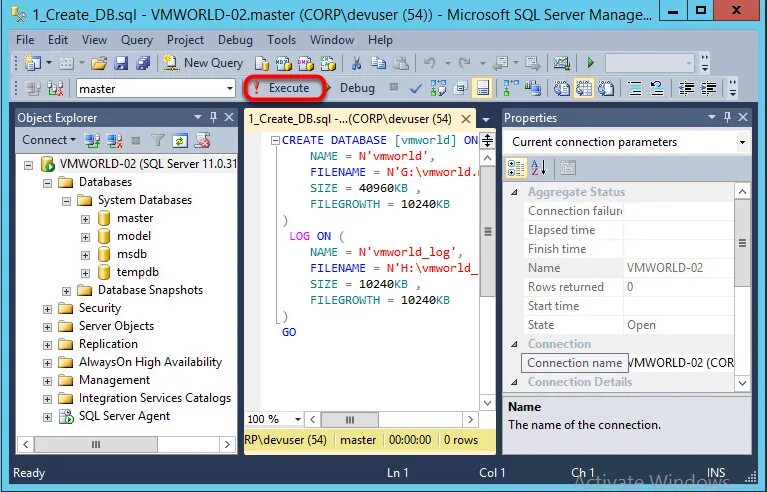This screenshot has height=492, width=767.
Task: Click the query editor vertical scrollbar thumb
Action: pyautogui.click(x=488, y=231)
